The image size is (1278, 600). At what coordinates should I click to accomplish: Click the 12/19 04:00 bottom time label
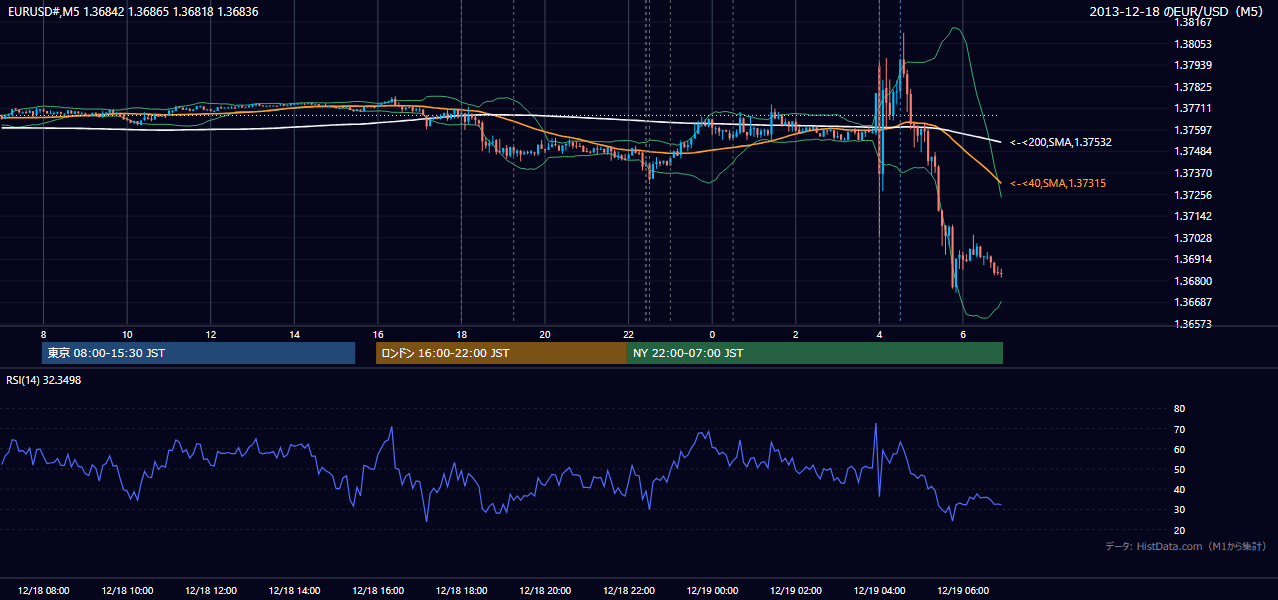click(x=879, y=590)
